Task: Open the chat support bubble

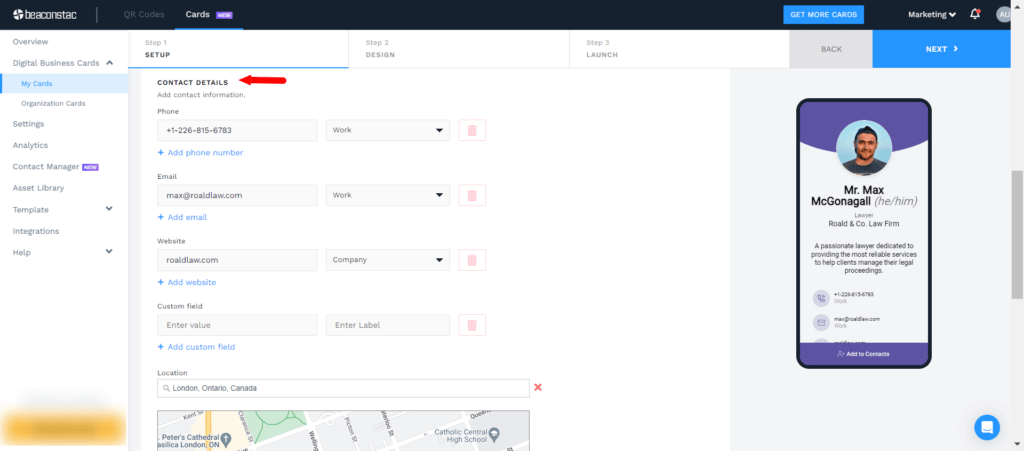Action: point(987,427)
